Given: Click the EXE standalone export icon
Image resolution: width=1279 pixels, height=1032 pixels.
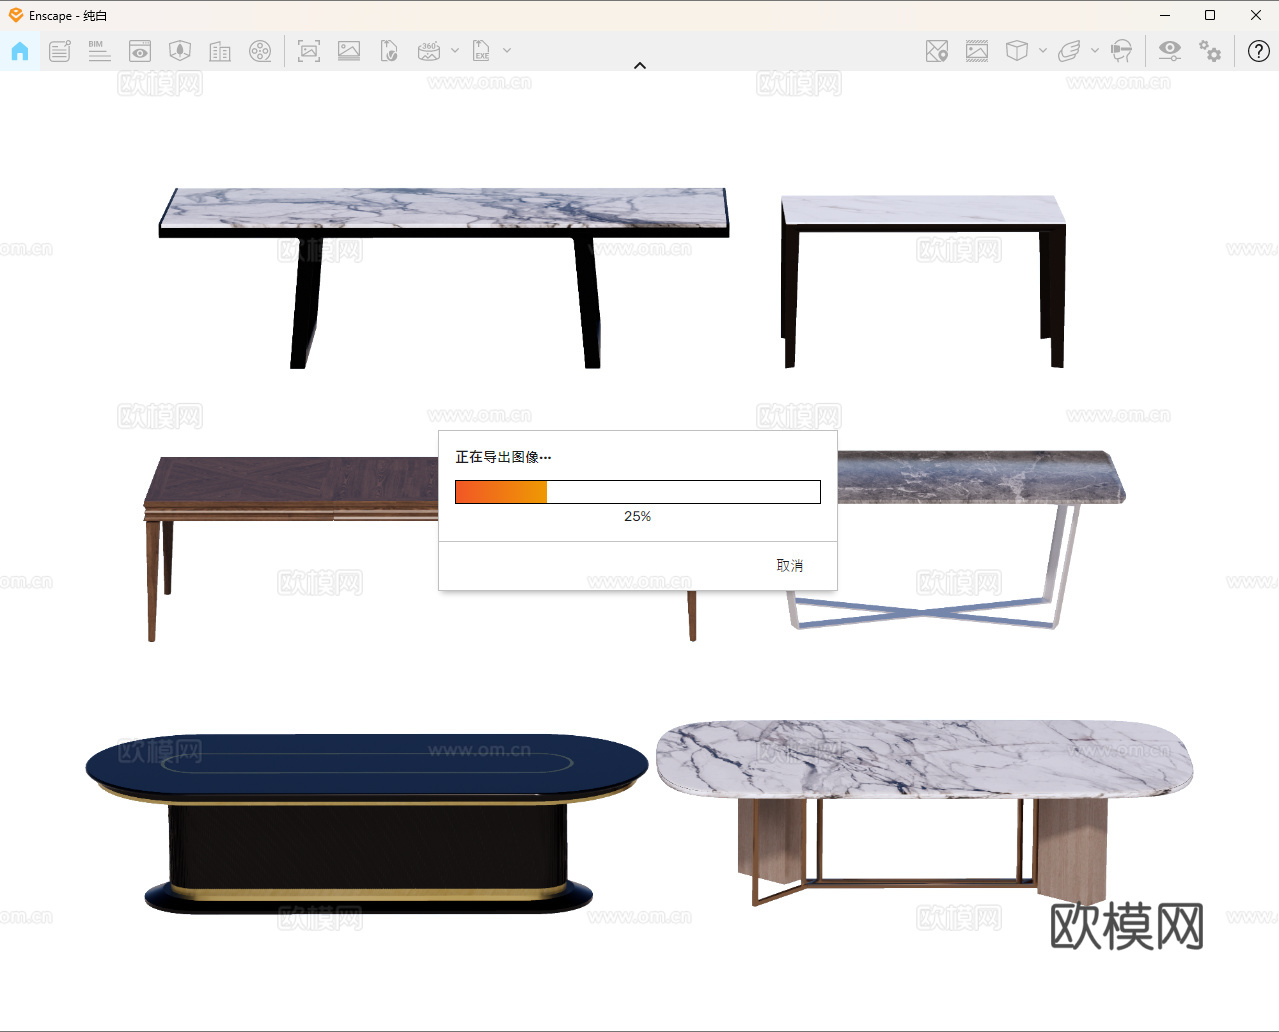Looking at the screenshot, I should pos(481,51).
